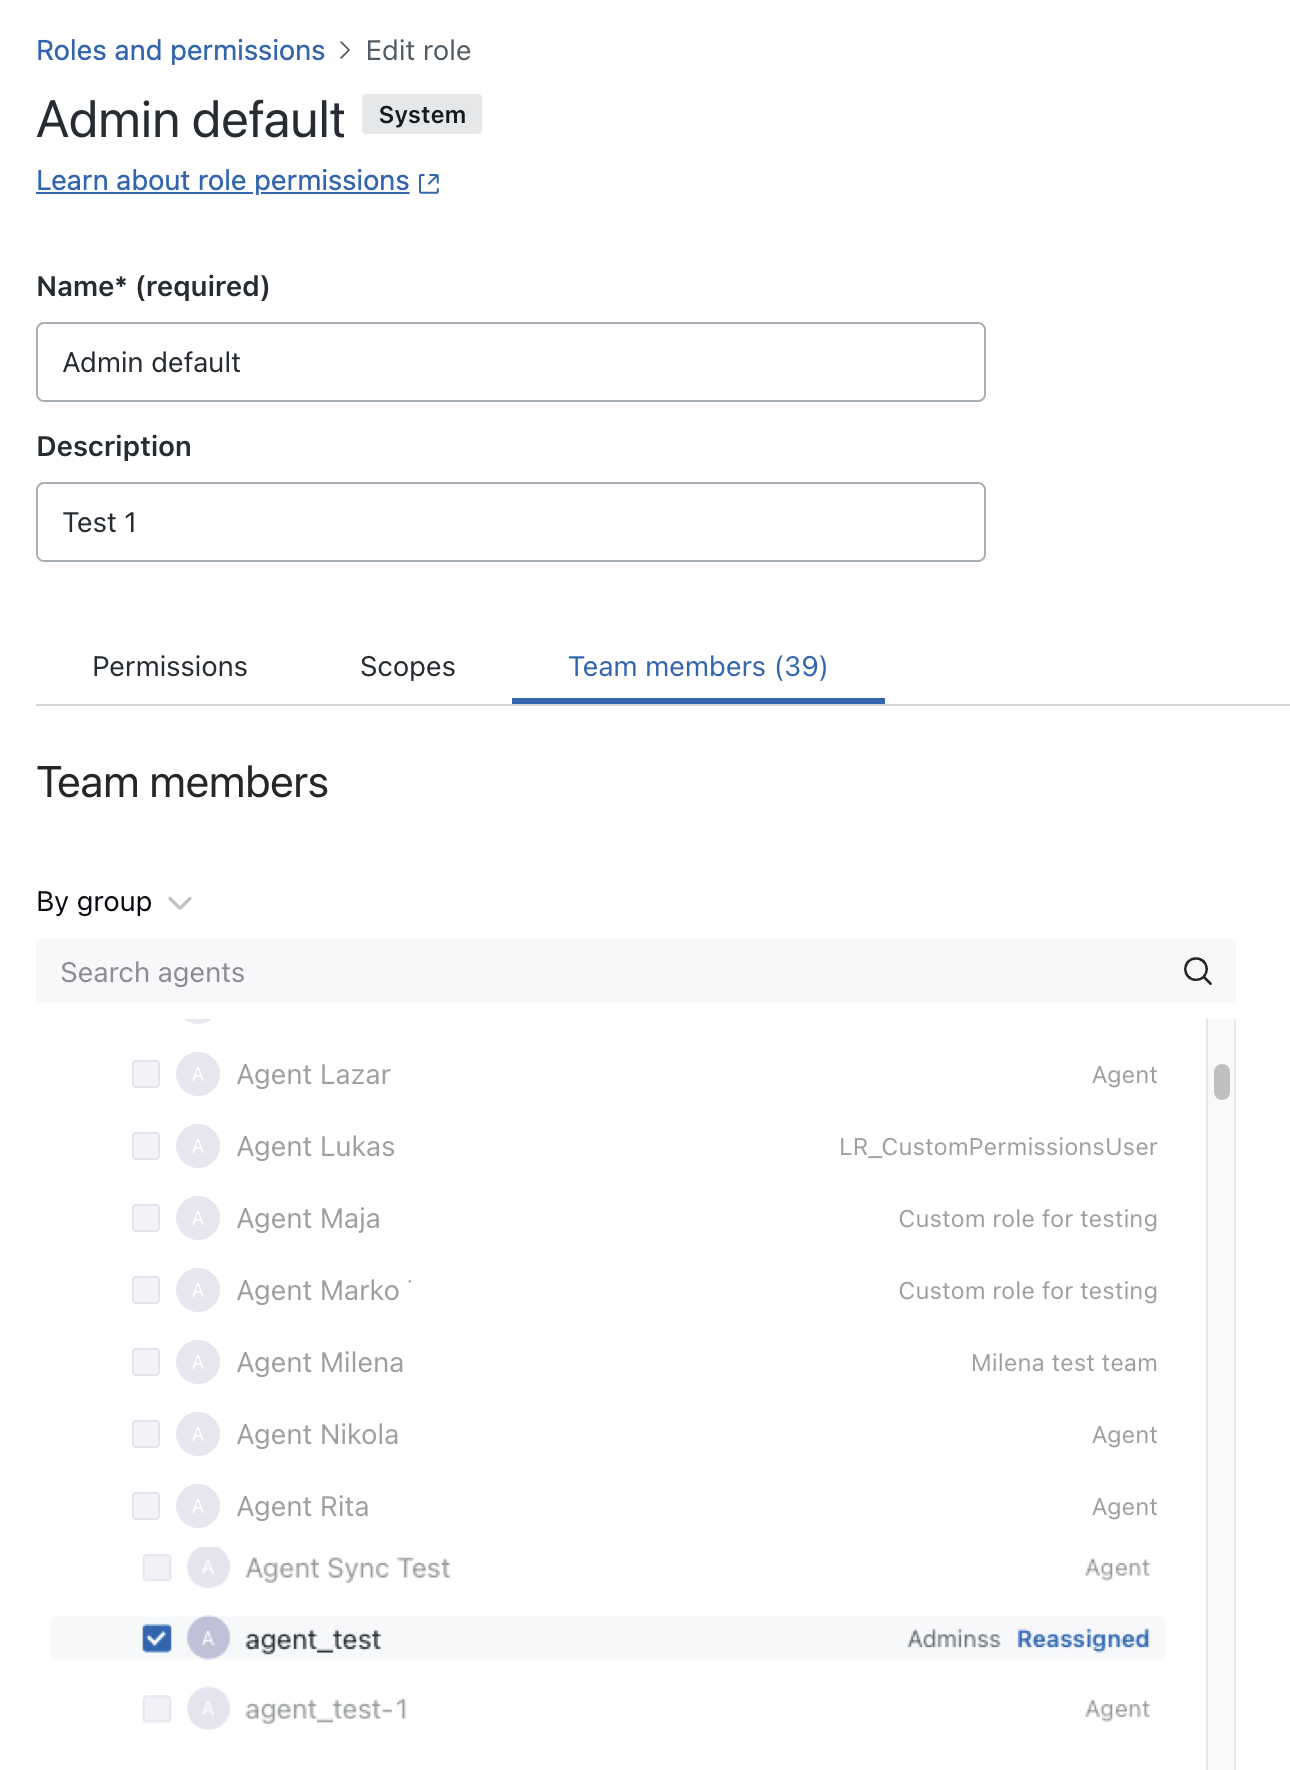Open Learn about role permissions link
The image size is (1290, 1770).
click(x=223, y=181)
